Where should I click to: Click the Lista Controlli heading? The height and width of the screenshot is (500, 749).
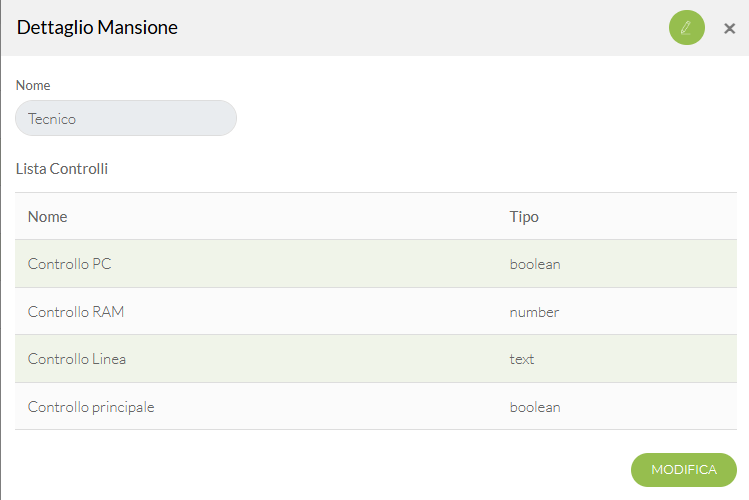pyautogui.click(x=62, y=169)
